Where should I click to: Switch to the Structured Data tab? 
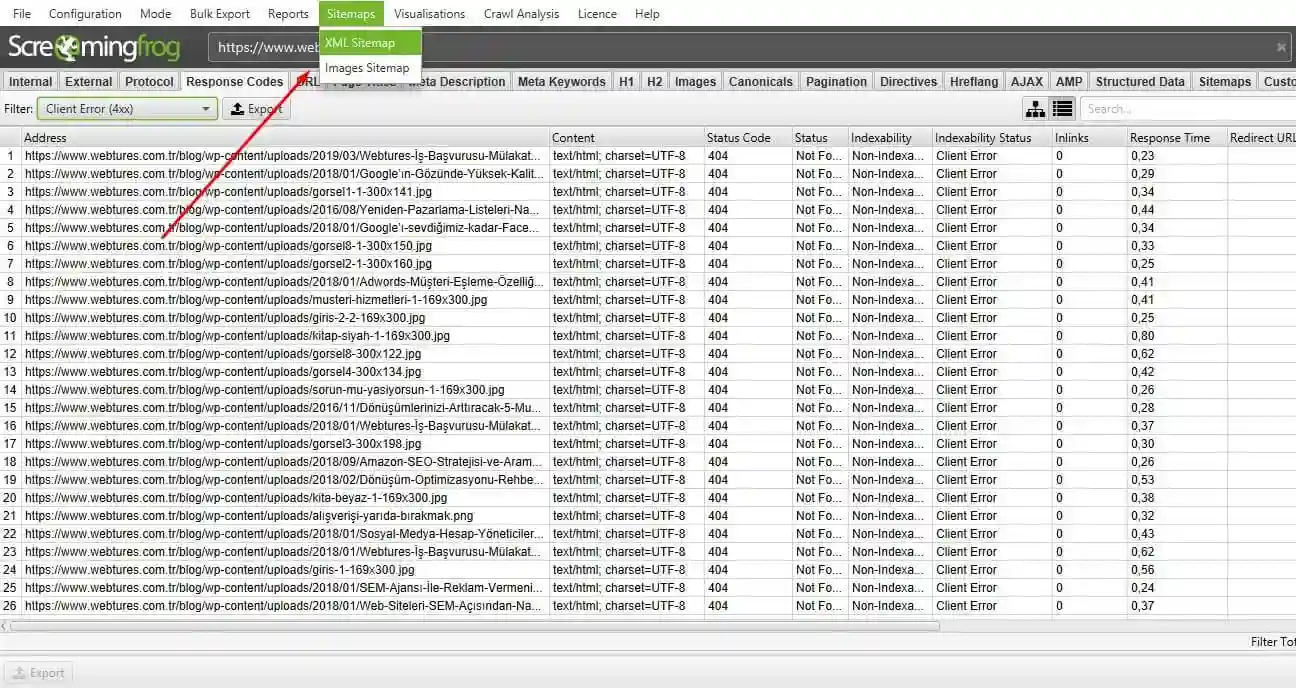[1139, 81]
